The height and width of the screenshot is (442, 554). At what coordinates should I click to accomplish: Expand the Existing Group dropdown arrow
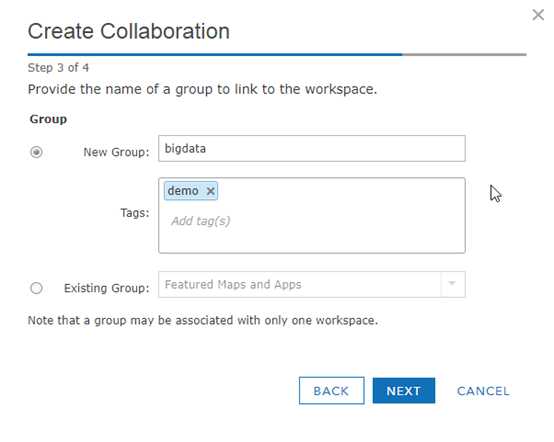click(x=452, y=284)
